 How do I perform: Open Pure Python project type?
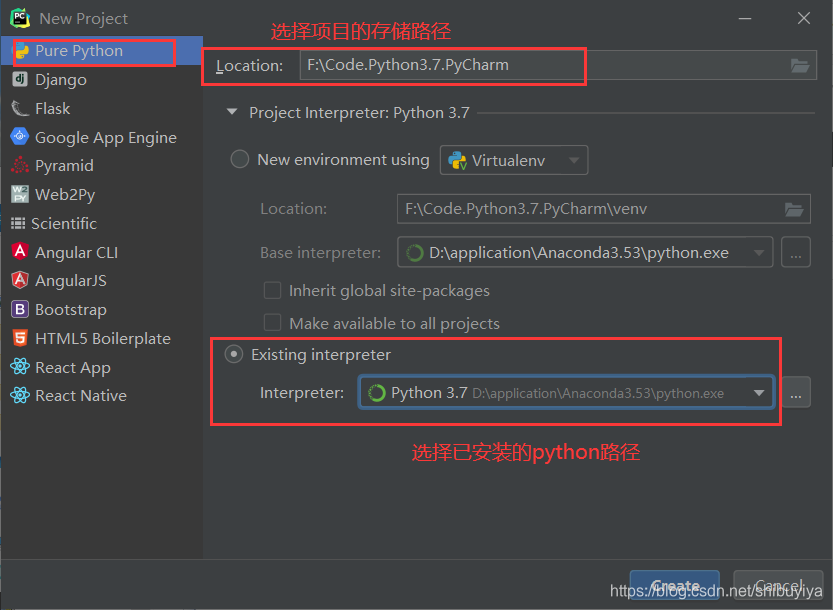[102, 50]
